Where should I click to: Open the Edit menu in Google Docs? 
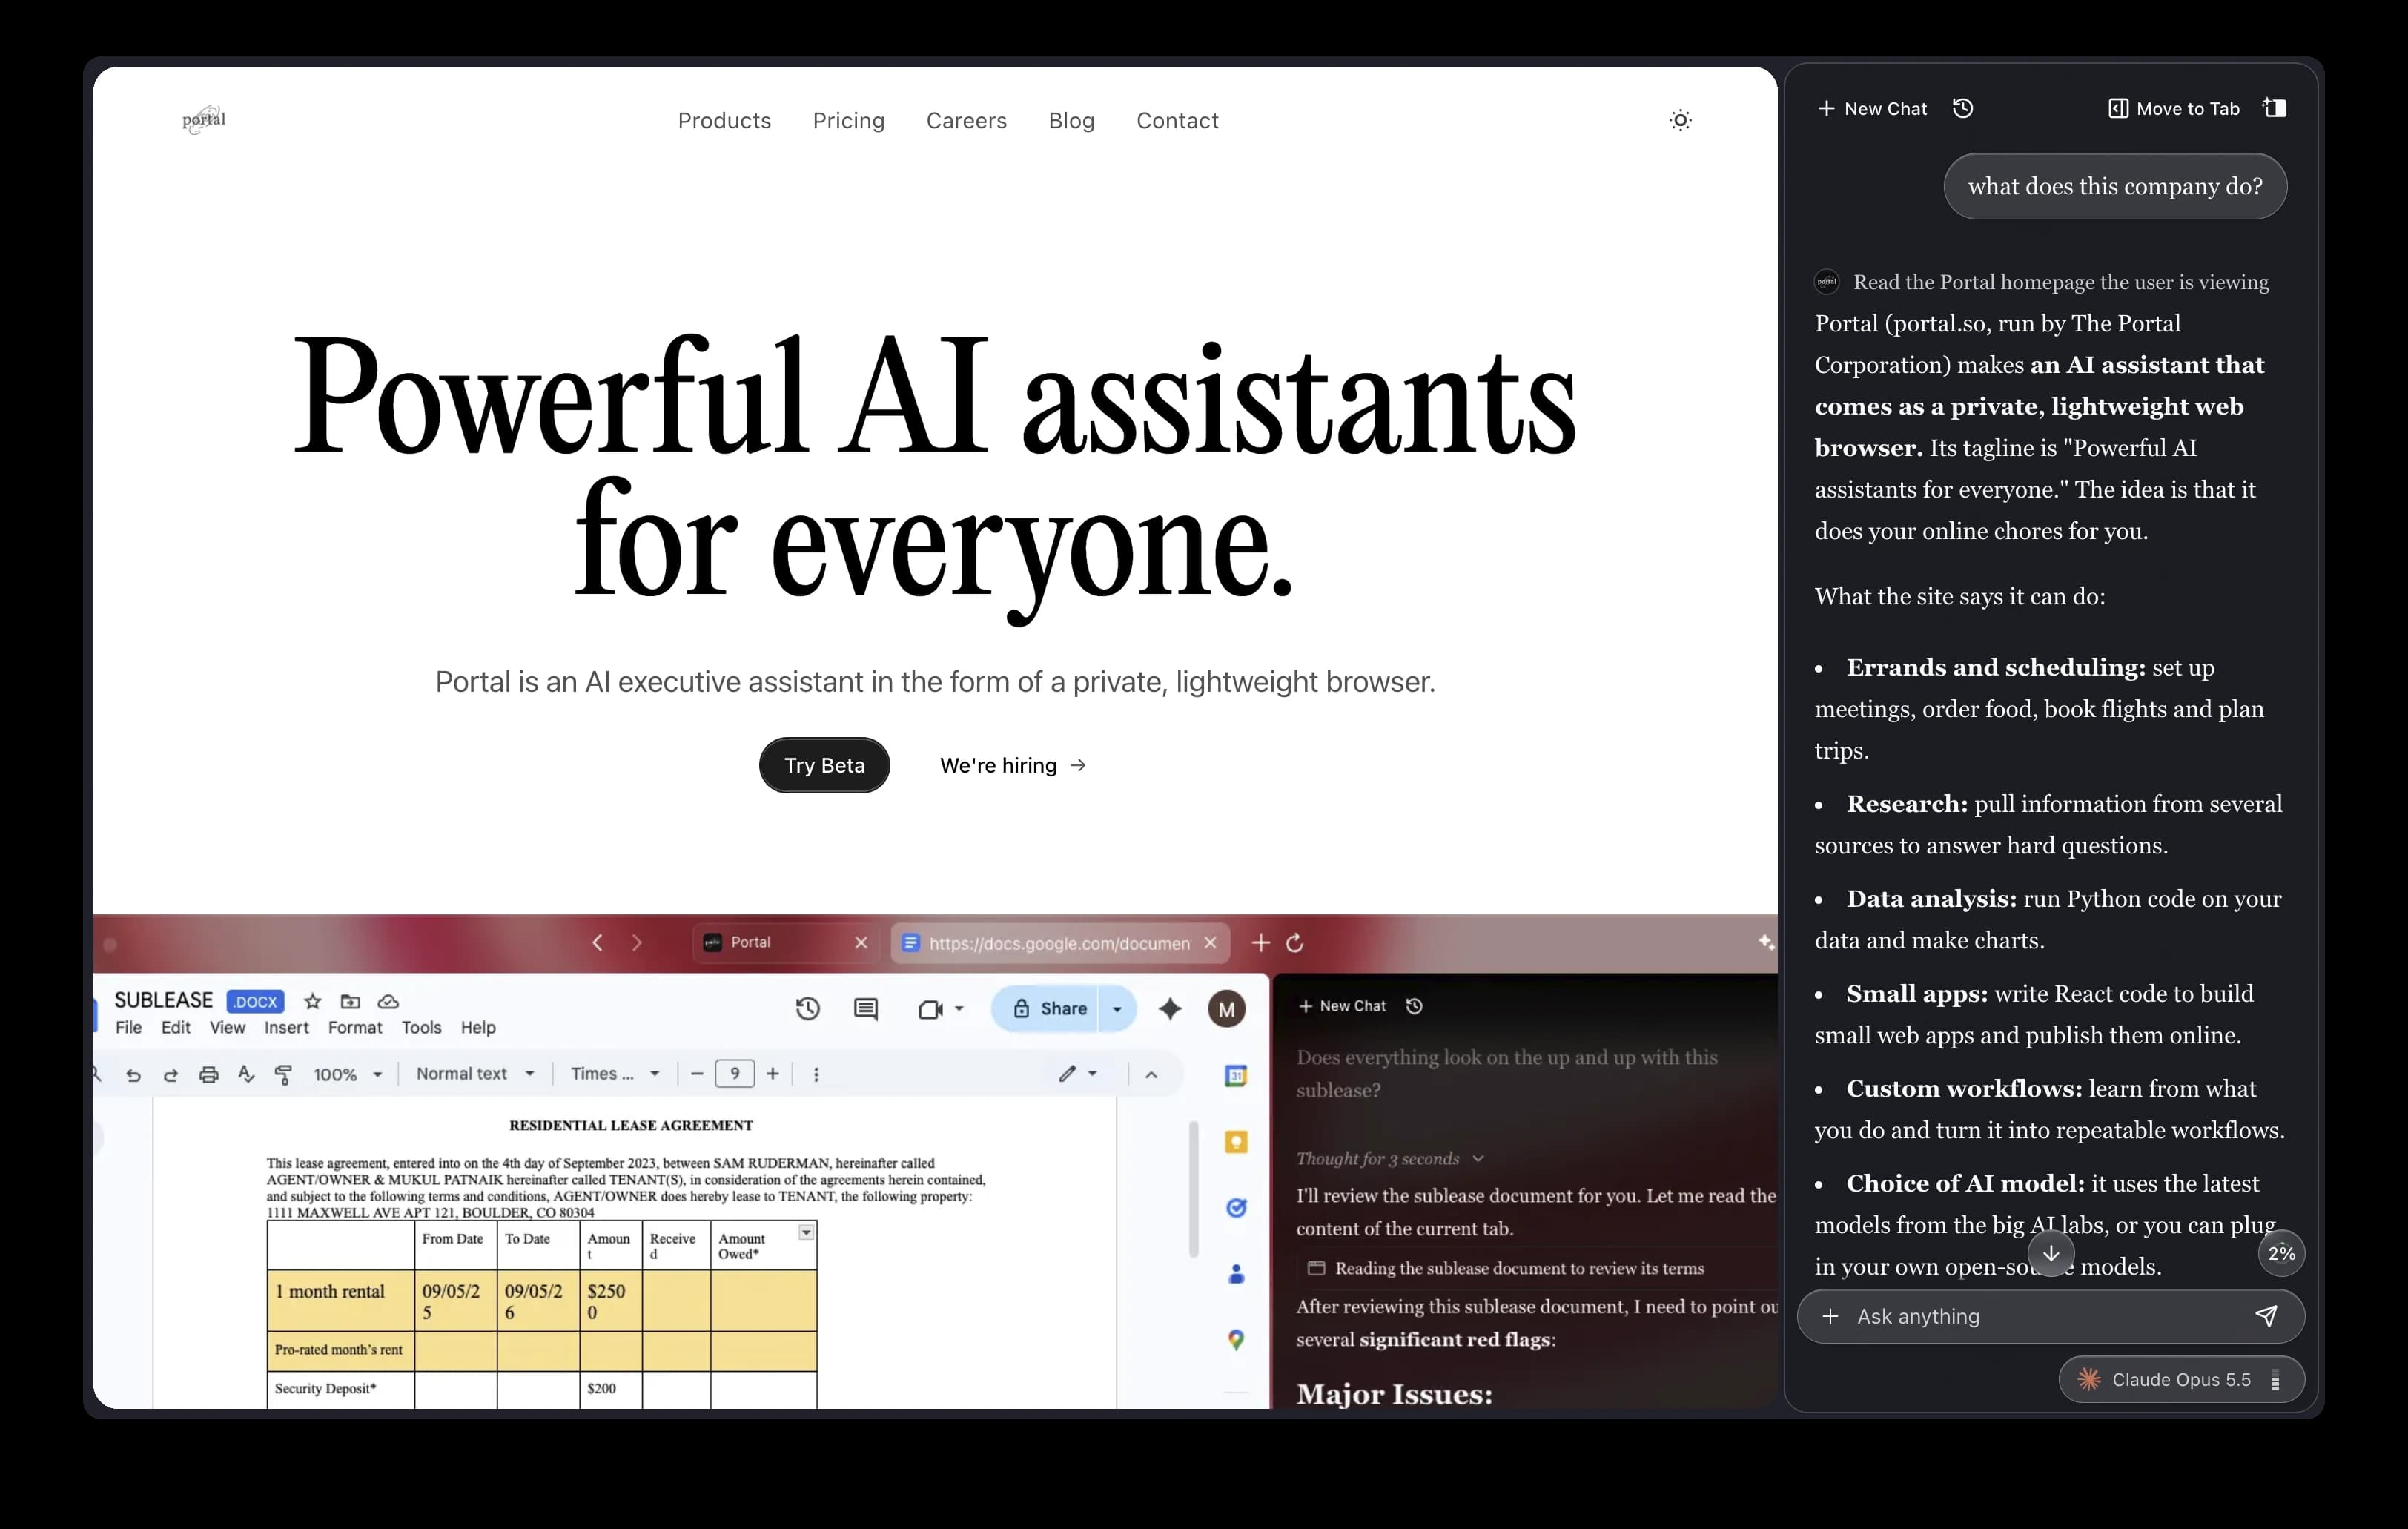tap(175, 1027)
